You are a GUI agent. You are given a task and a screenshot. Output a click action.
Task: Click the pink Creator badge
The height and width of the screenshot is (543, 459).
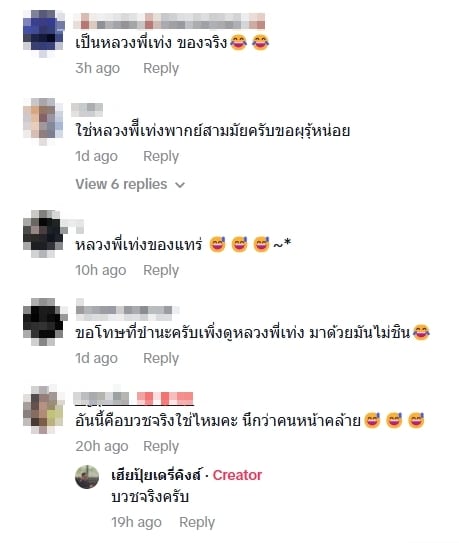pos(237,475)
